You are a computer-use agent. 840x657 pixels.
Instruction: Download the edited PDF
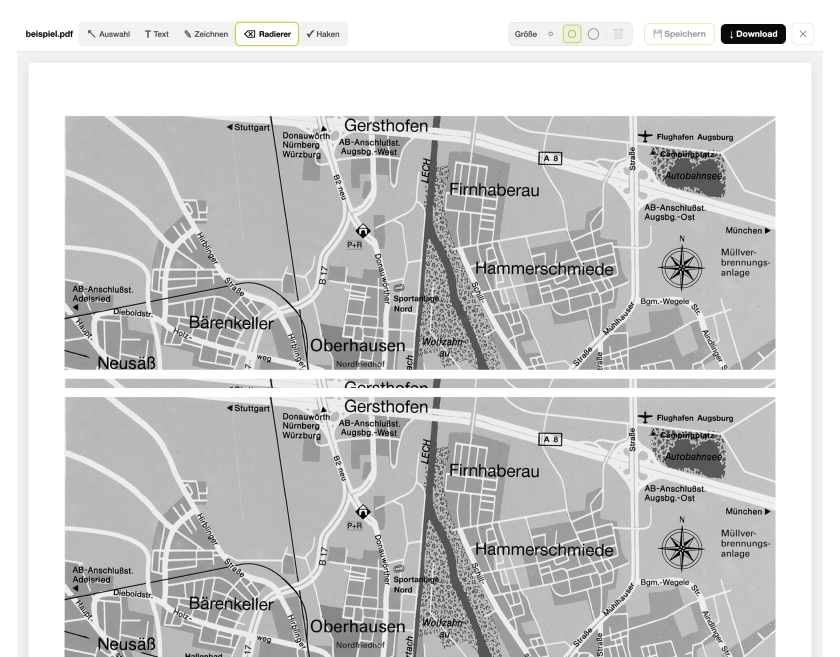pos(753,34)
